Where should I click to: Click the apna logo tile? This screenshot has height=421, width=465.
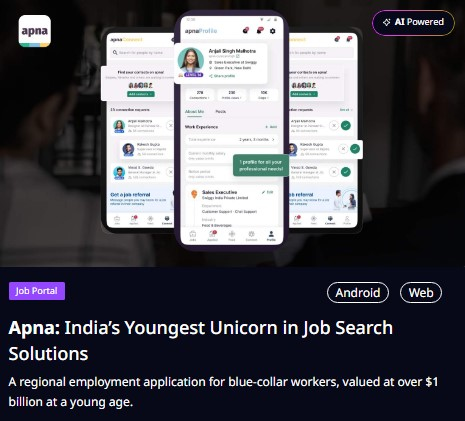point(35,31)
